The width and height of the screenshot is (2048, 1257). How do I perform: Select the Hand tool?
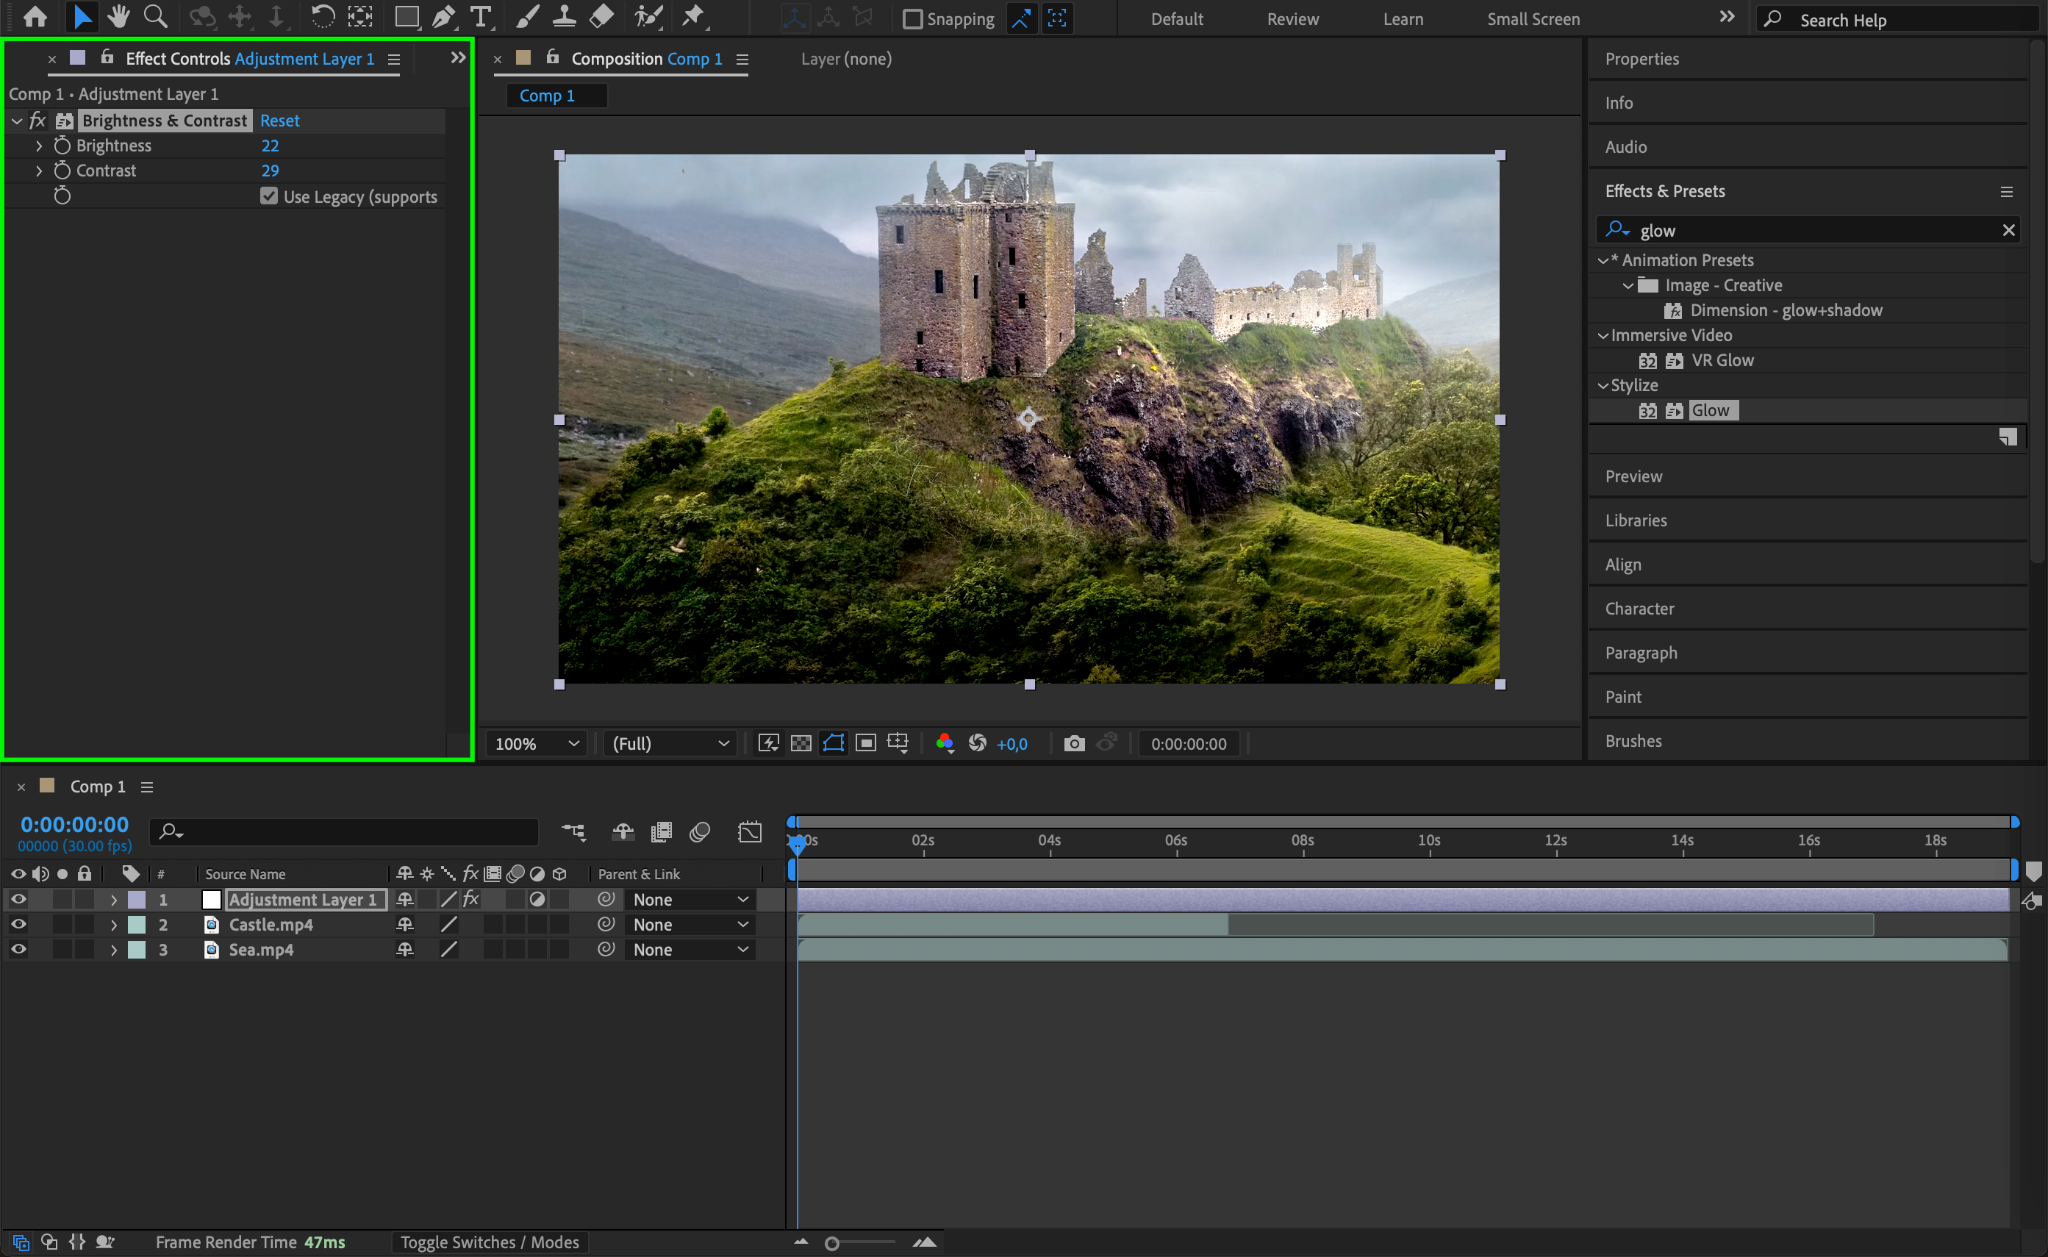tap(119, 17)
